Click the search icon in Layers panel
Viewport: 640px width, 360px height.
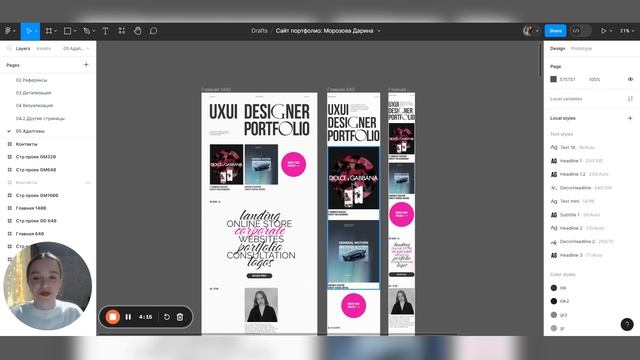pos(9,49)
